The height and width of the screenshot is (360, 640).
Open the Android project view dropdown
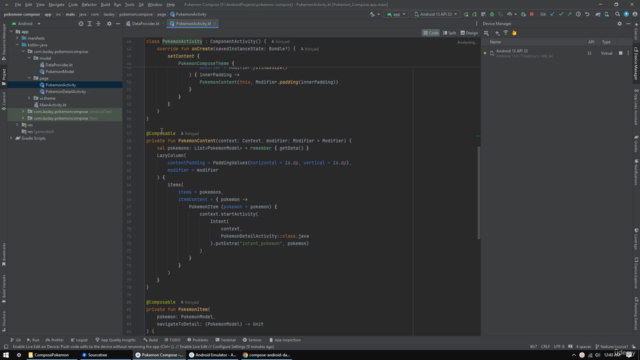click(26, 24)
